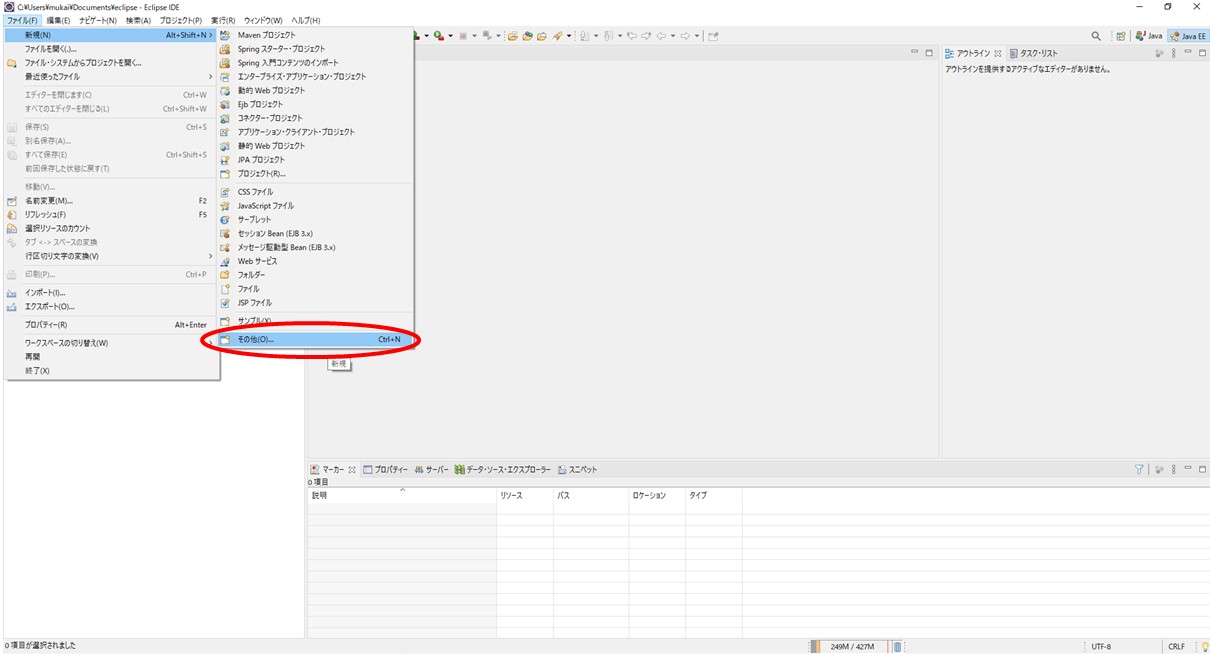Expand 行区切り文字の変換 submenu
This screenshot has height=654, width=1210.
210,256
